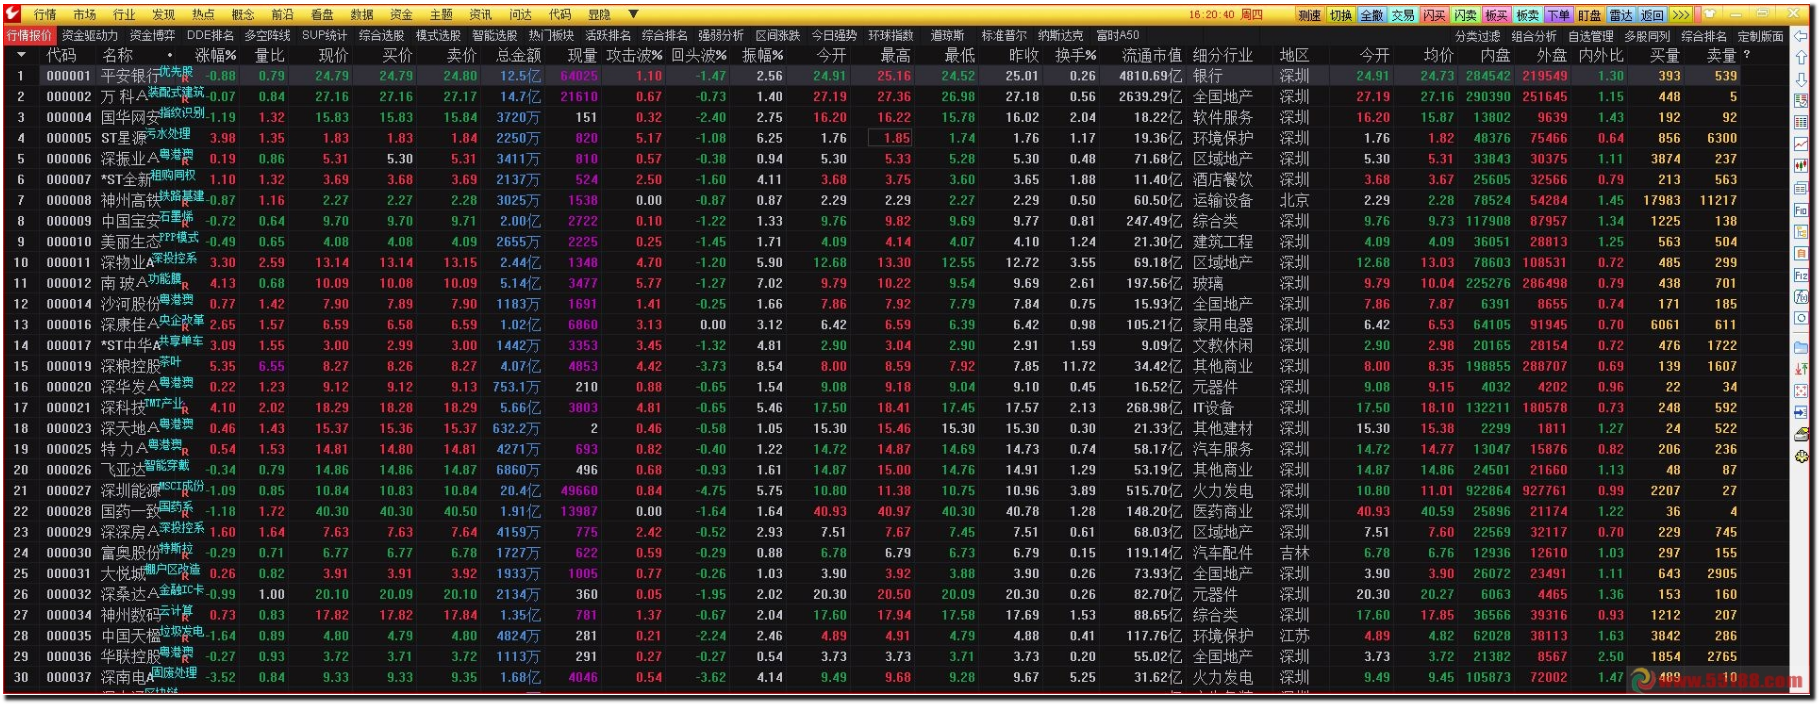Click 吉林 region cell in 富奥股份 row
This screenshot has width=1820, height=704.
point(1294,553)
